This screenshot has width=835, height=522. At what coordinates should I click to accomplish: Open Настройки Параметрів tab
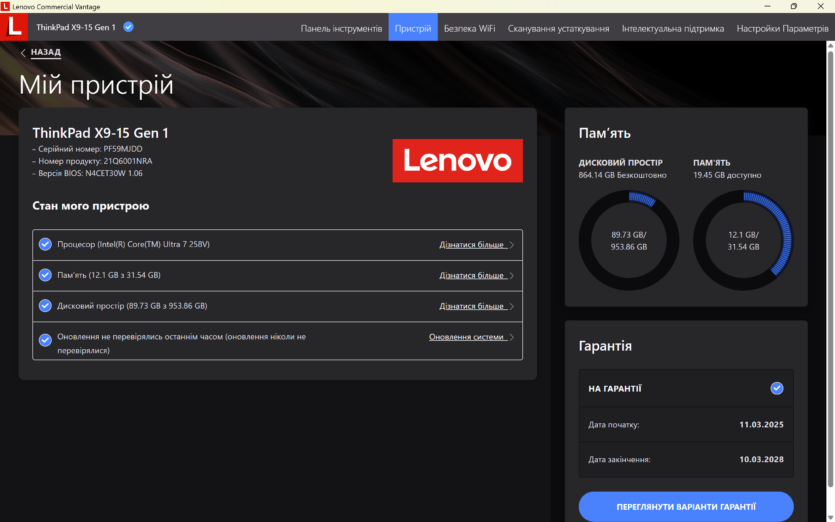tap(782, 28)
